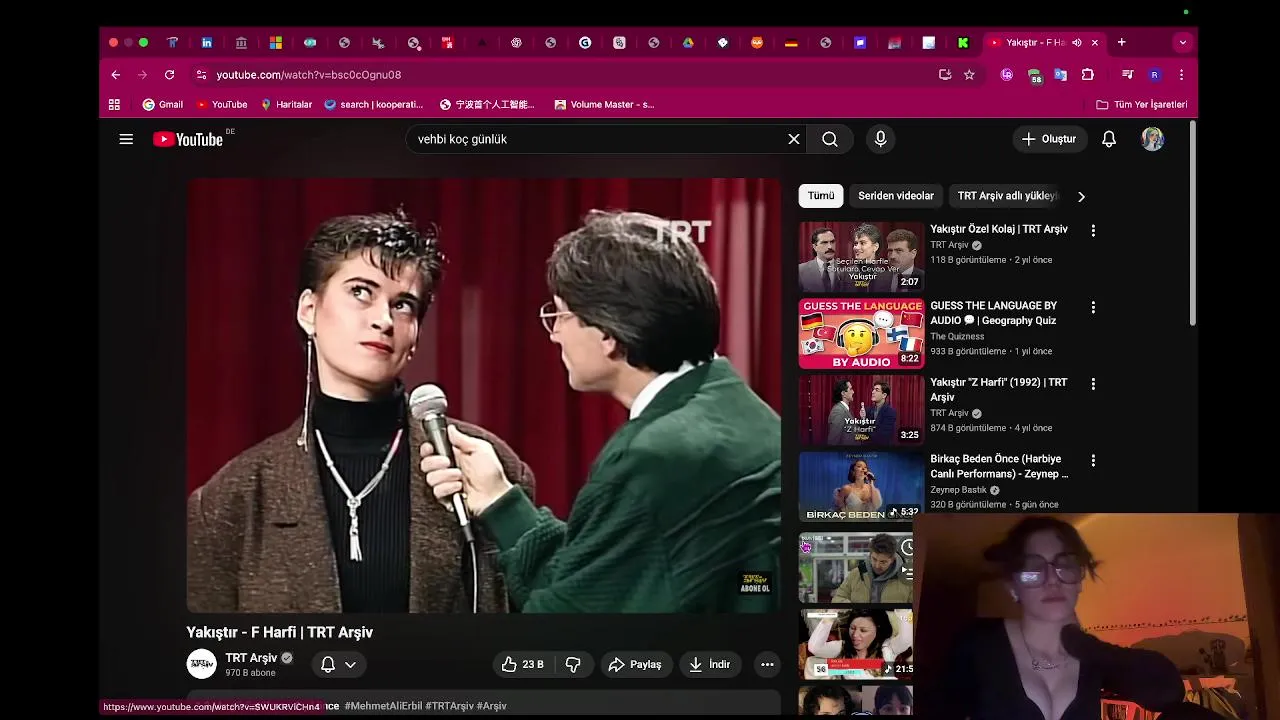Open media controls in Chrome toolbar

(1128, 74)
